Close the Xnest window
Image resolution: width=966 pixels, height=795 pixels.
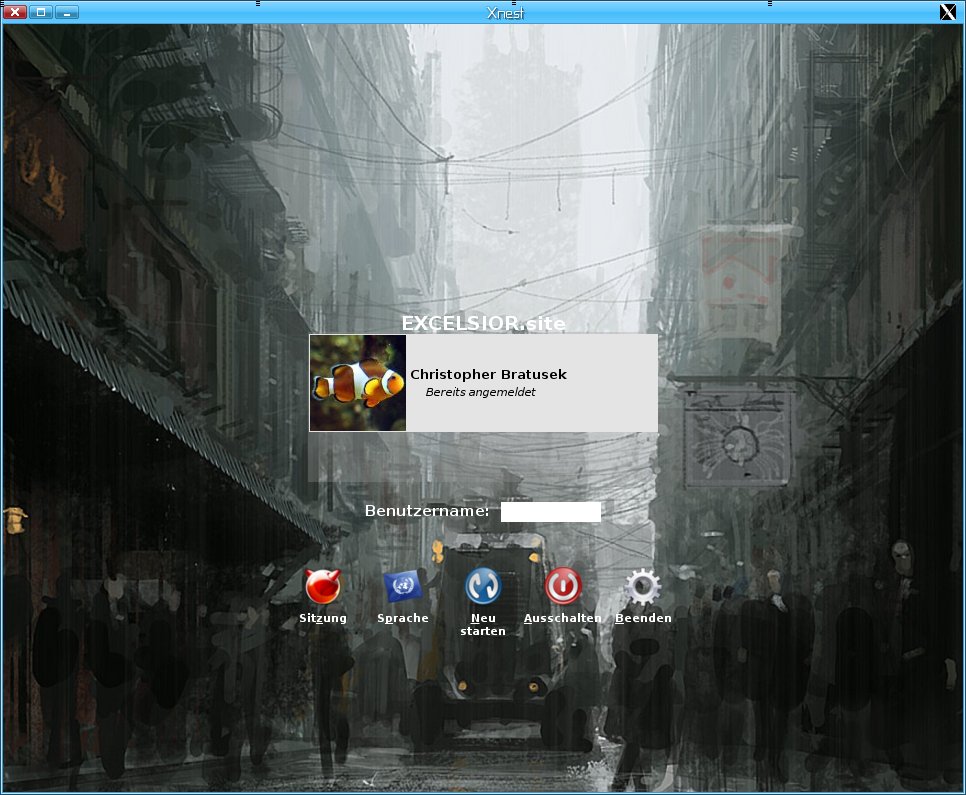(x=15, y=12)
